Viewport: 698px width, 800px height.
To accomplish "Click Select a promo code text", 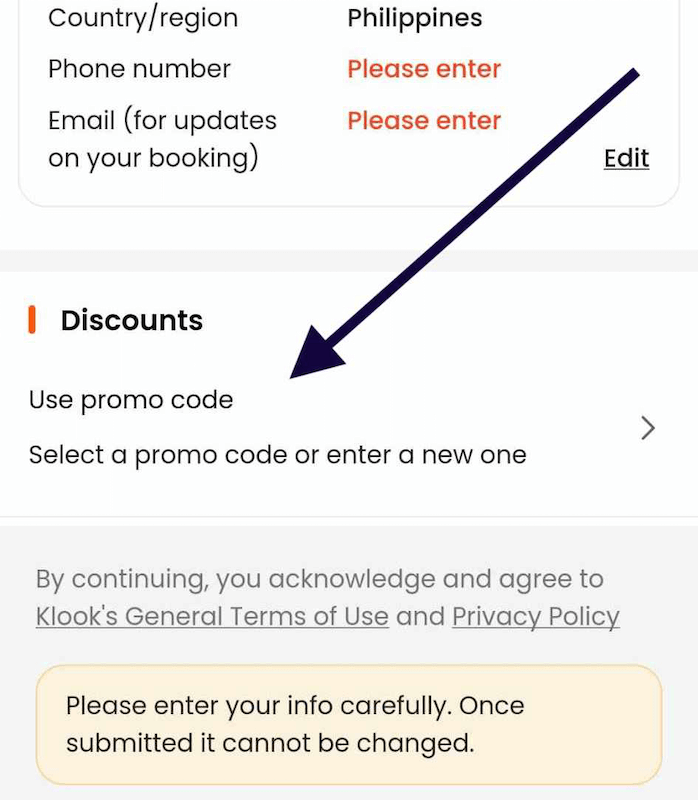I will click(x=275, y=454).
